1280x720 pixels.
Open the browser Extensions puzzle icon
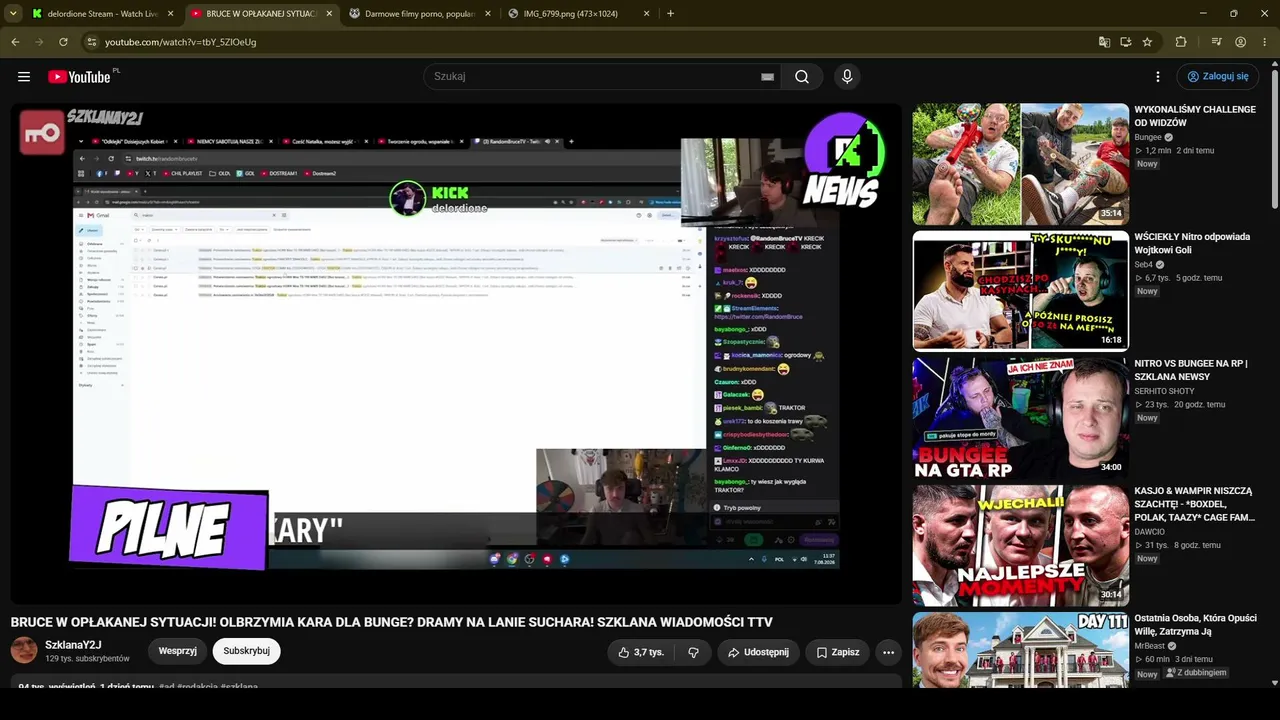(1181, 42)
